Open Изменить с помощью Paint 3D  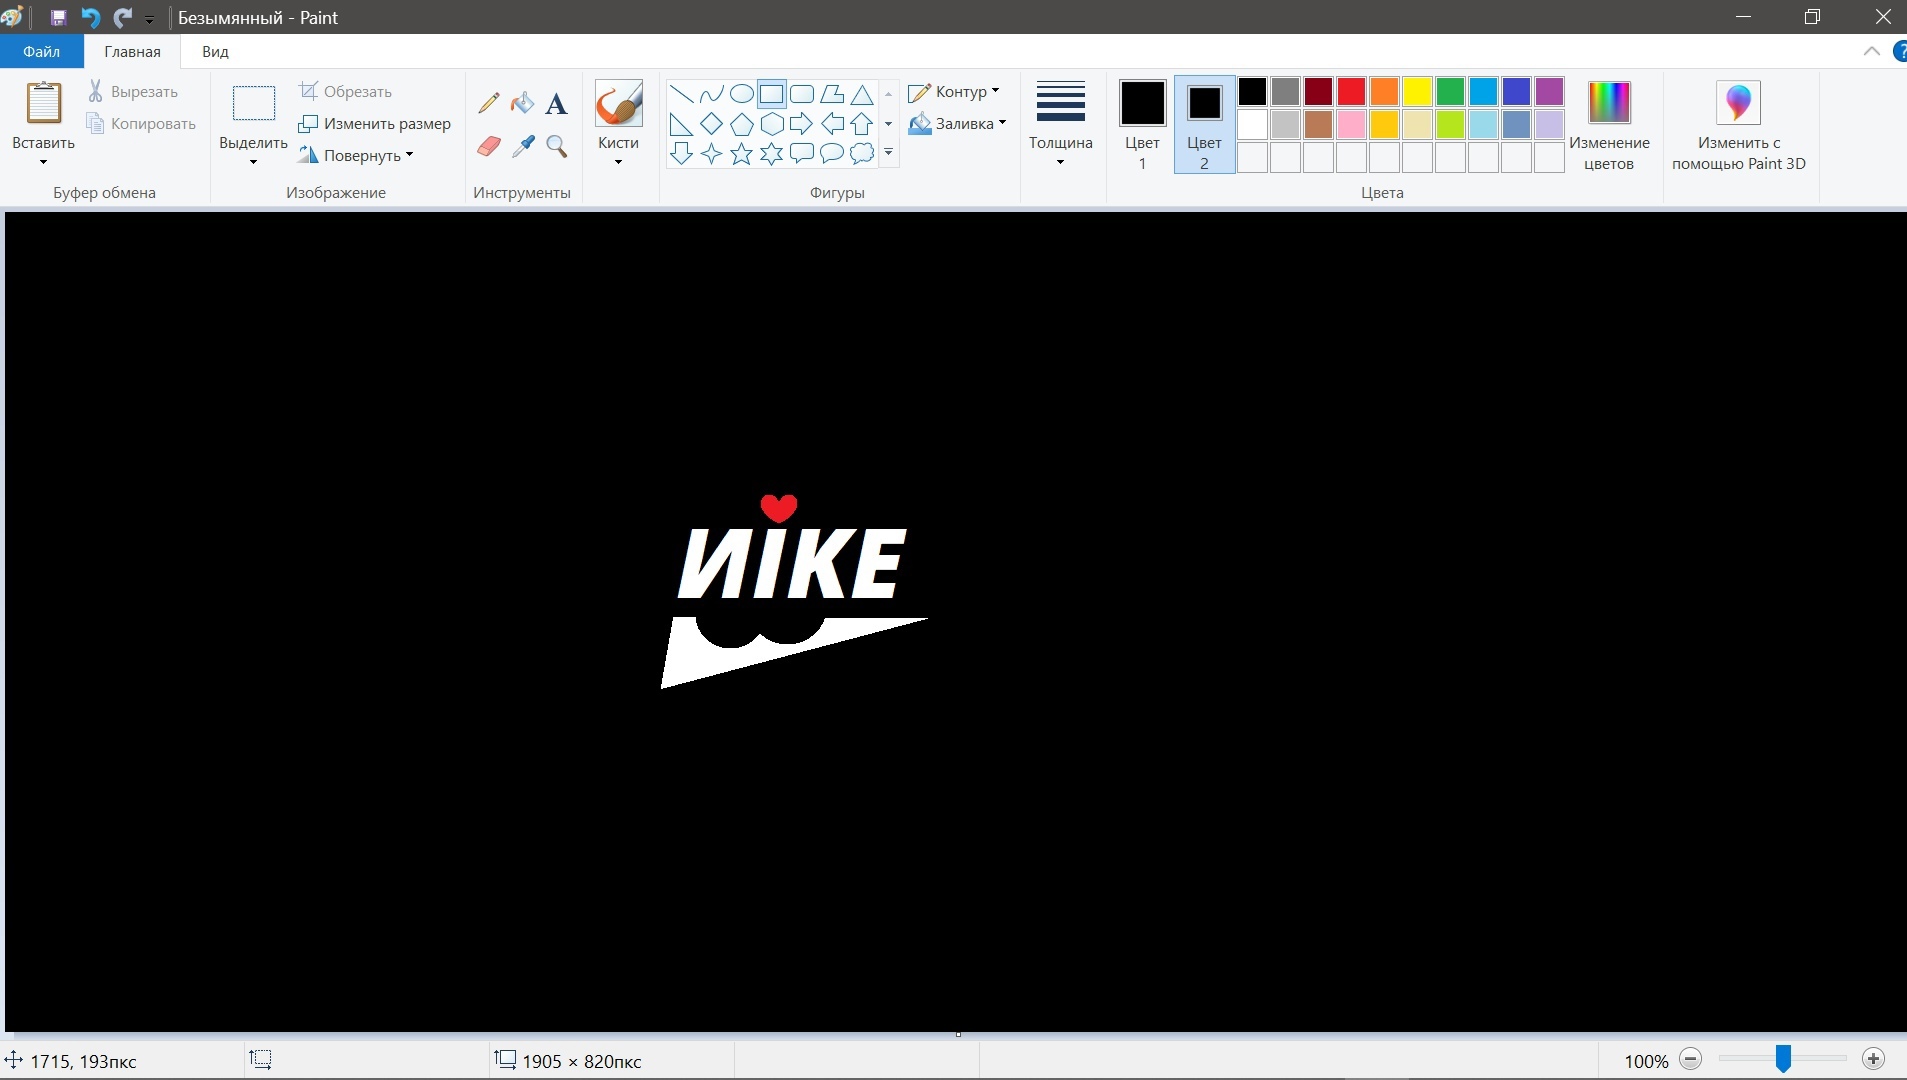pos(1738,125)
